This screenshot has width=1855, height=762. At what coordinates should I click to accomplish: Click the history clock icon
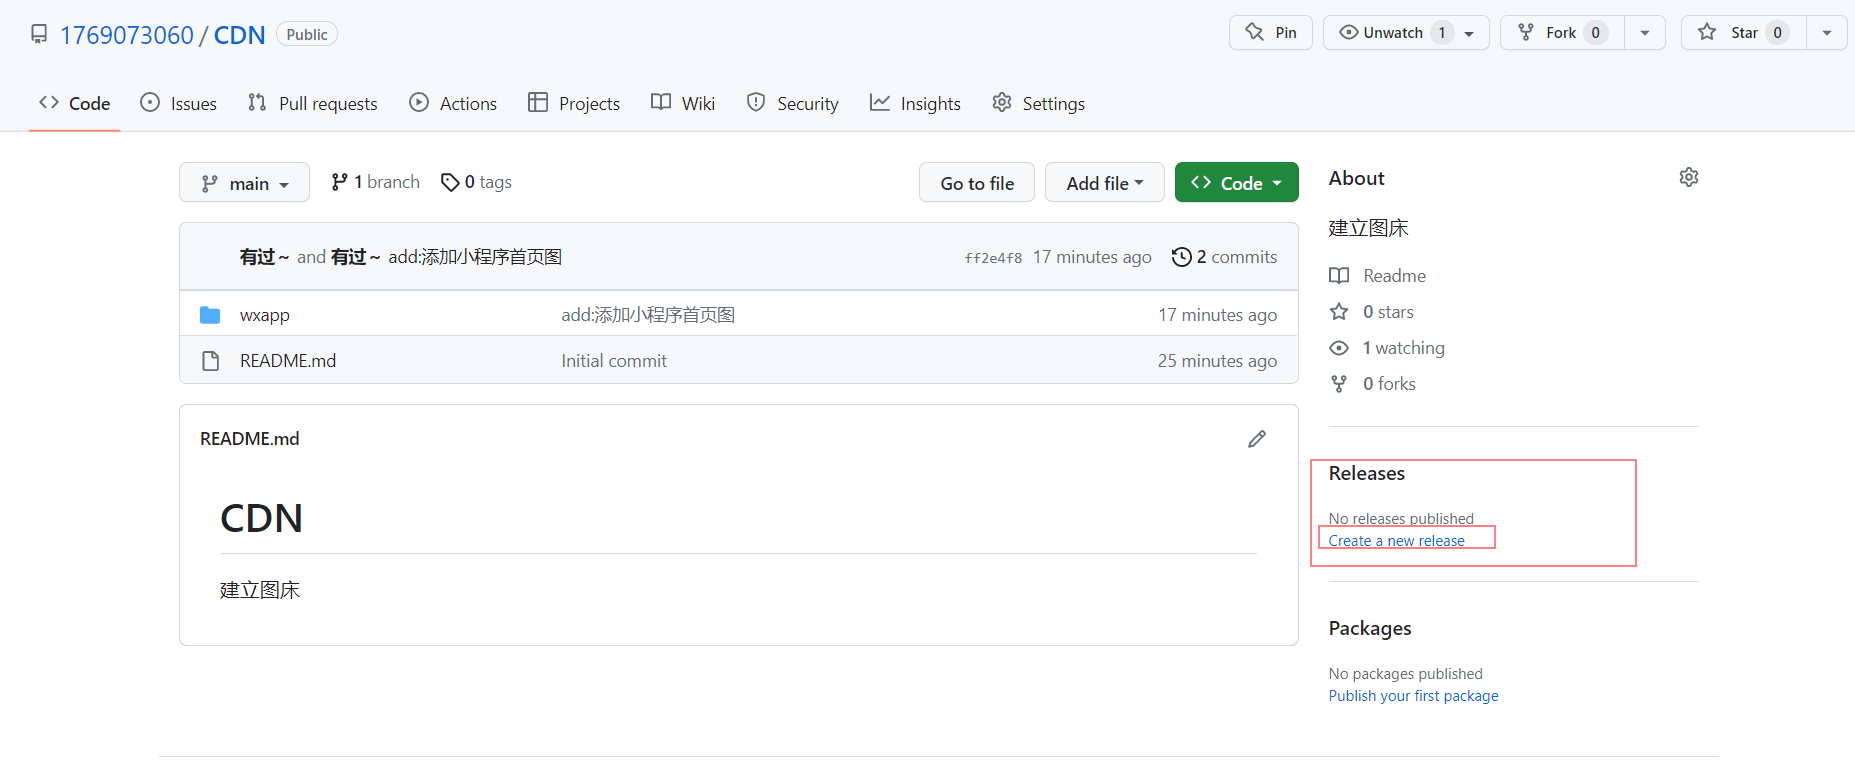point(1181,257)
